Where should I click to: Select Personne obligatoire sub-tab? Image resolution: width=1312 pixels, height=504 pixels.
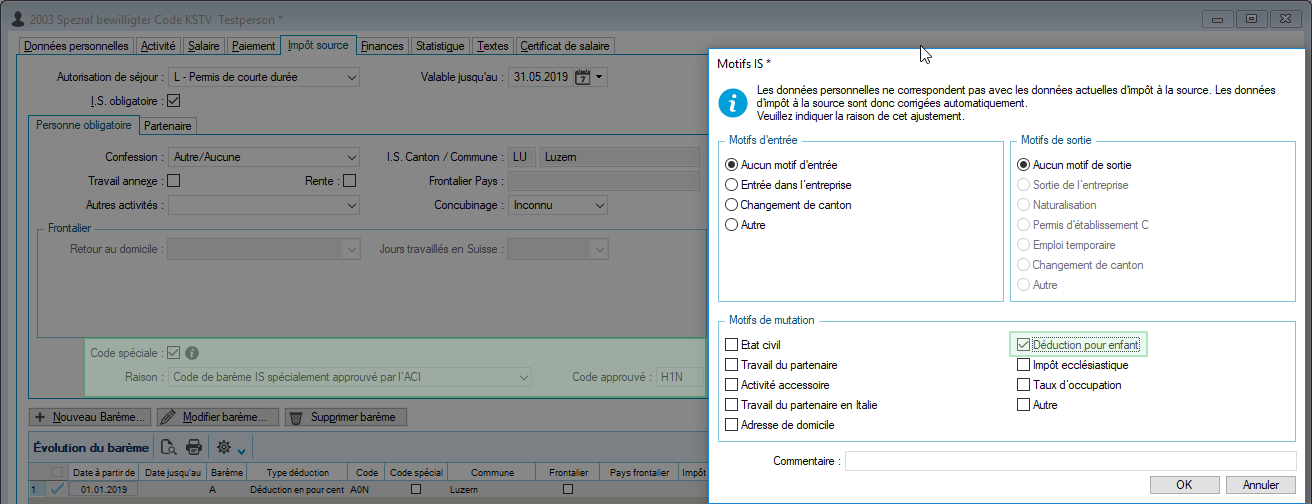pyautogui.click(x=83, y=125)
